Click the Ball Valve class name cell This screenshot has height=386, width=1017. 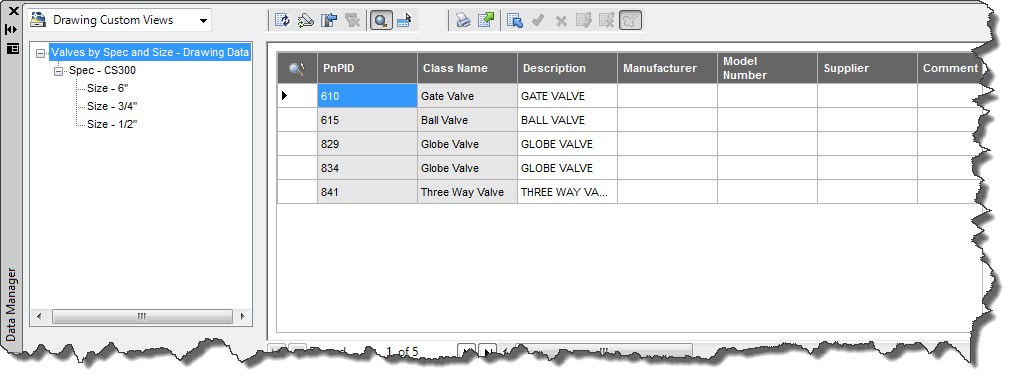click(468, 120)
